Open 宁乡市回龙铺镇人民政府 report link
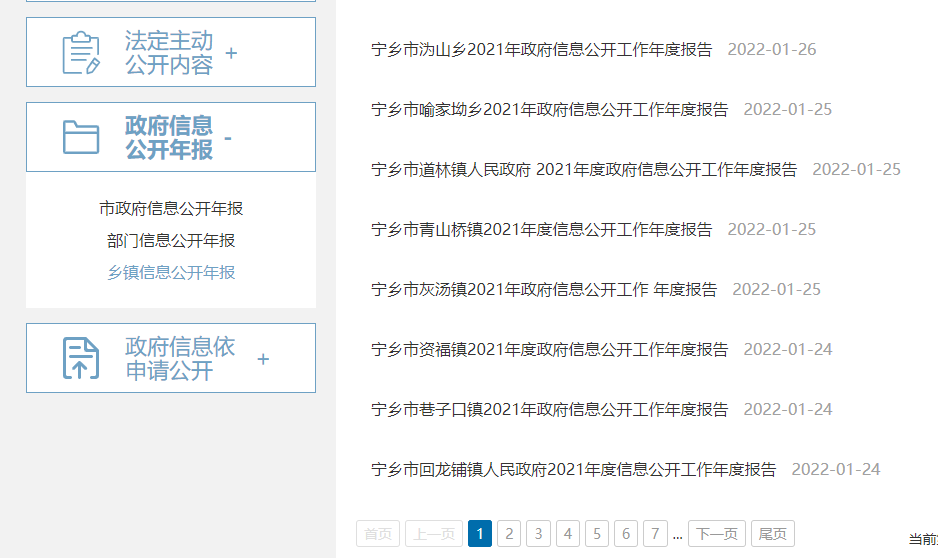This screenshot has height=558, width=938. point(573,469)
